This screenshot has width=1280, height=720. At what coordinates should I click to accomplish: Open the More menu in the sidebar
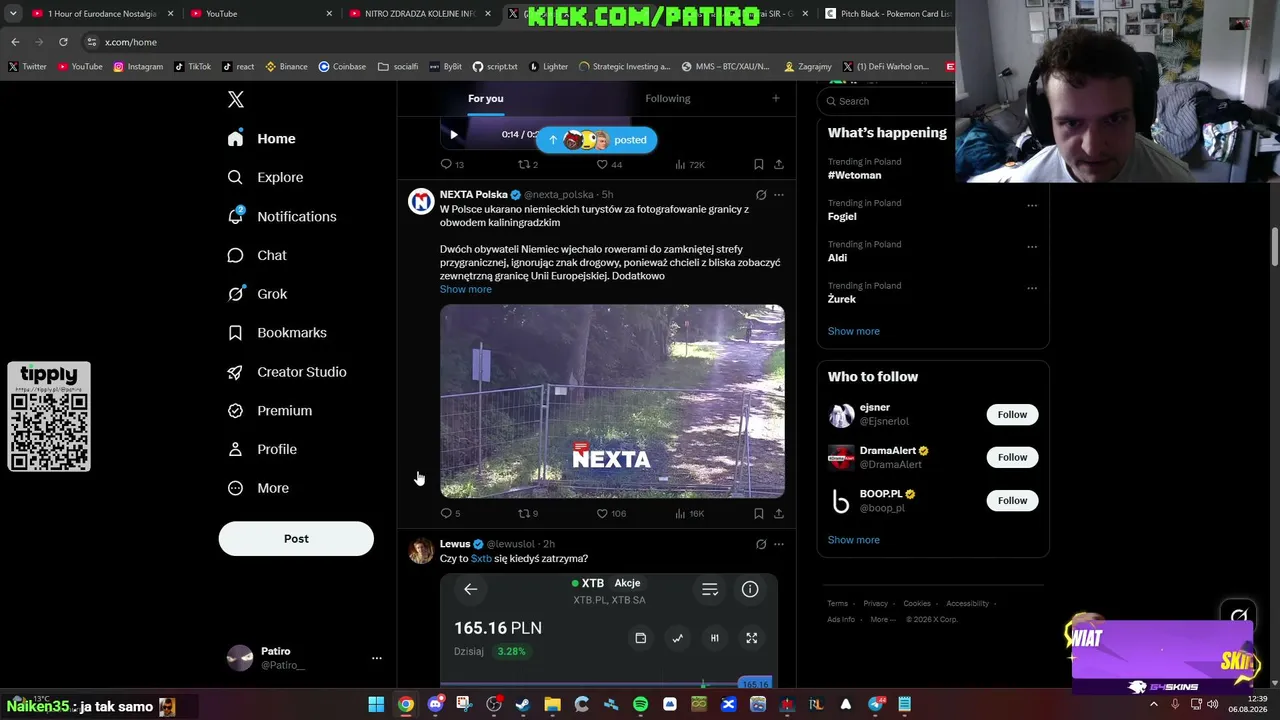click(x=258, y=488)
